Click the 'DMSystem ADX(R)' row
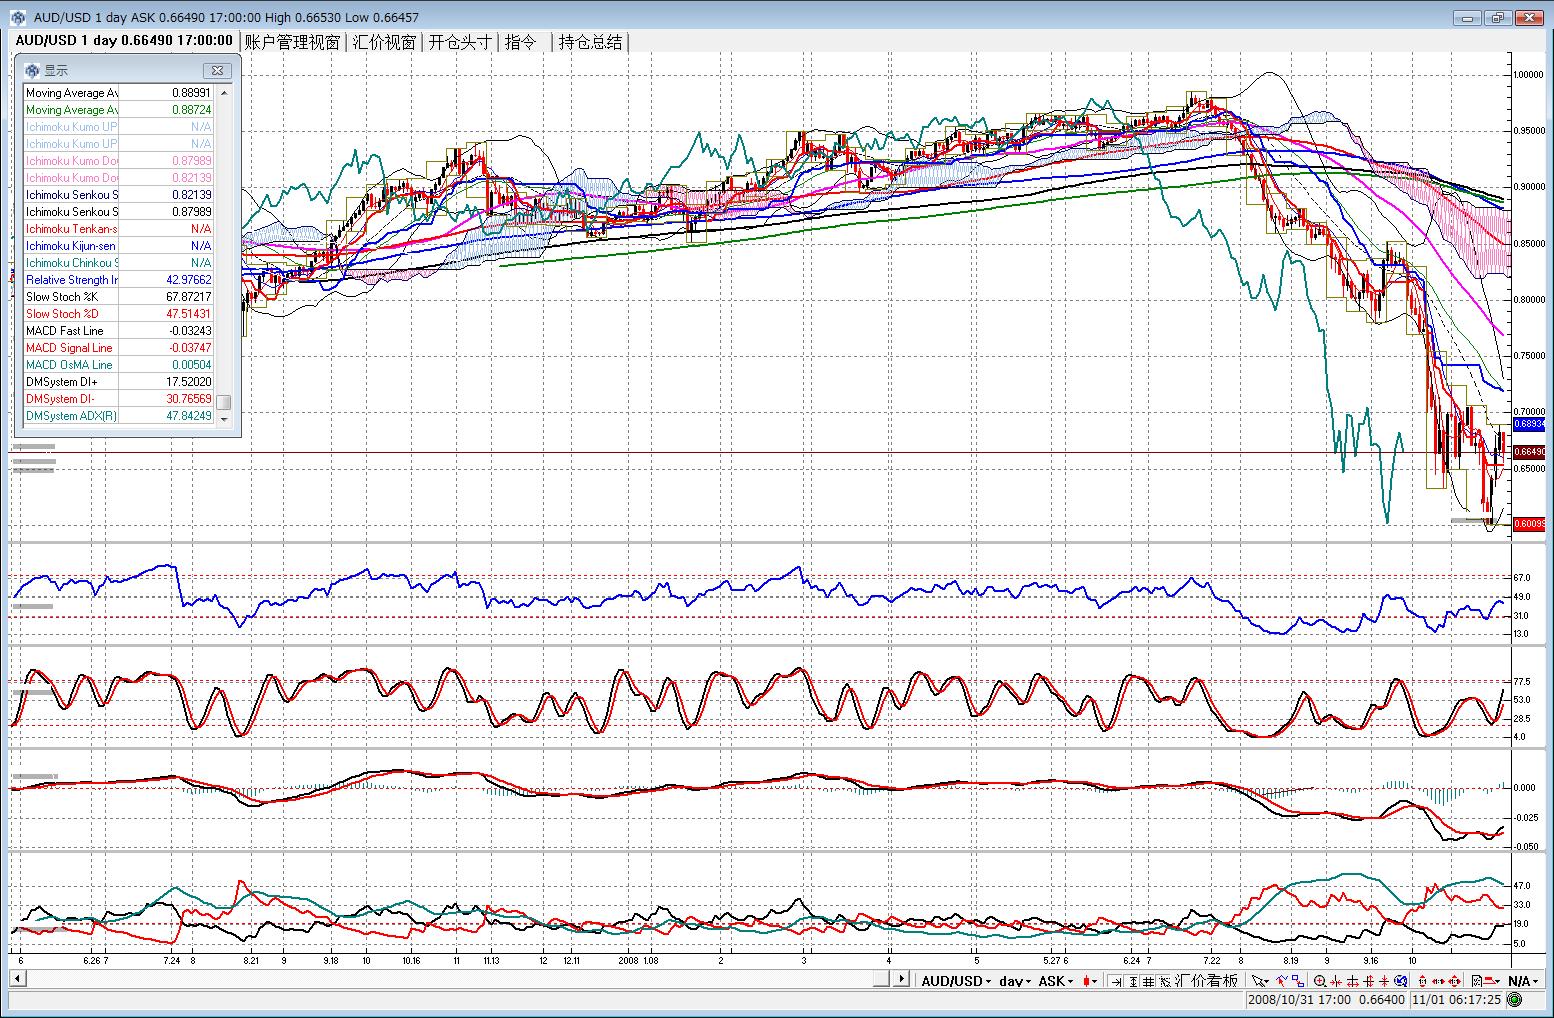The image size is (1554, 1018). click(120, 416)
